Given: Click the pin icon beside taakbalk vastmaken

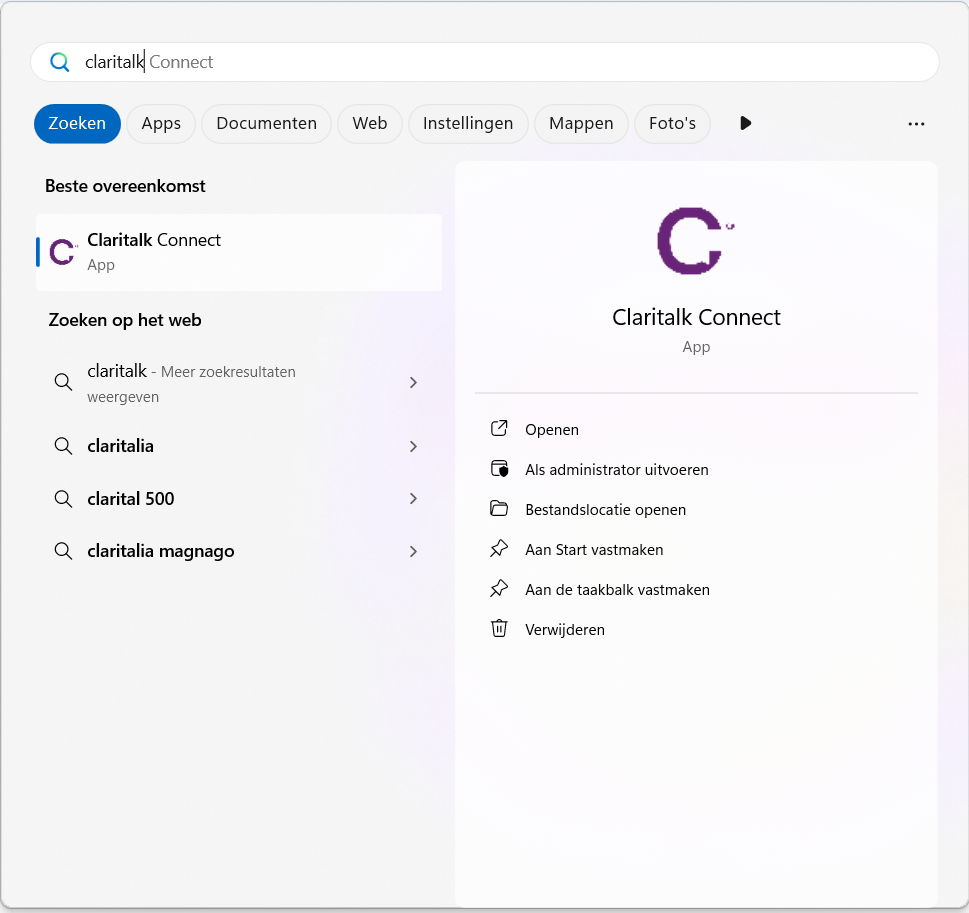Looking at the screenshot, I should pos(499,588).
